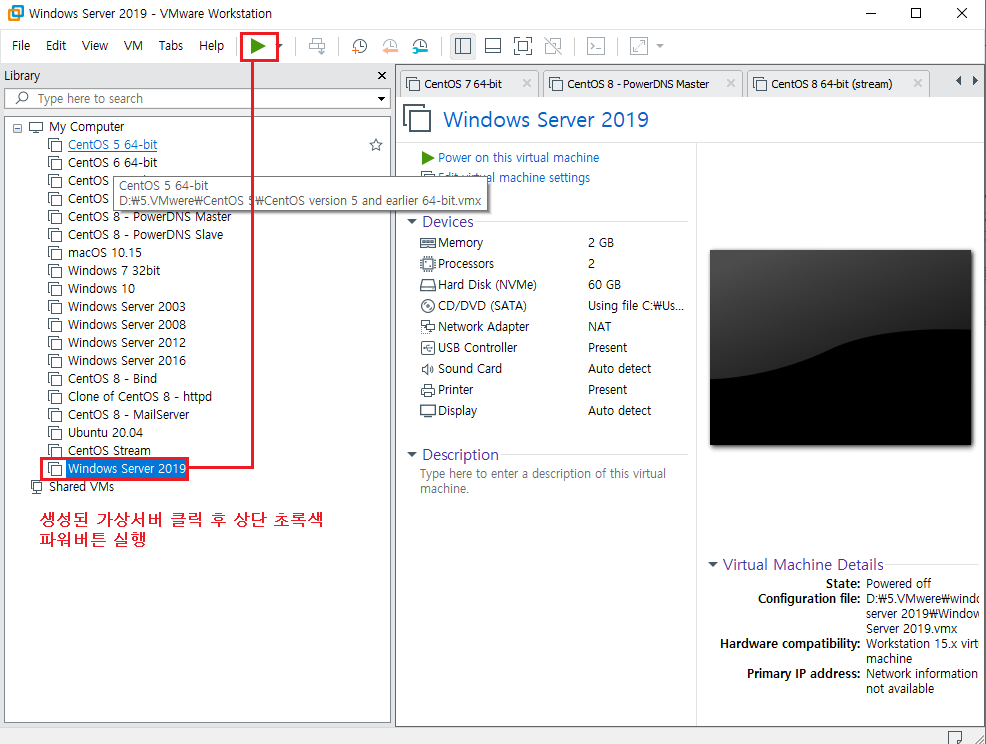The width and height of the screenshot is (986, 744).
Task: Click the Send Ctrl+Alt+Del toolbar icon
Action: pos(318,46)
